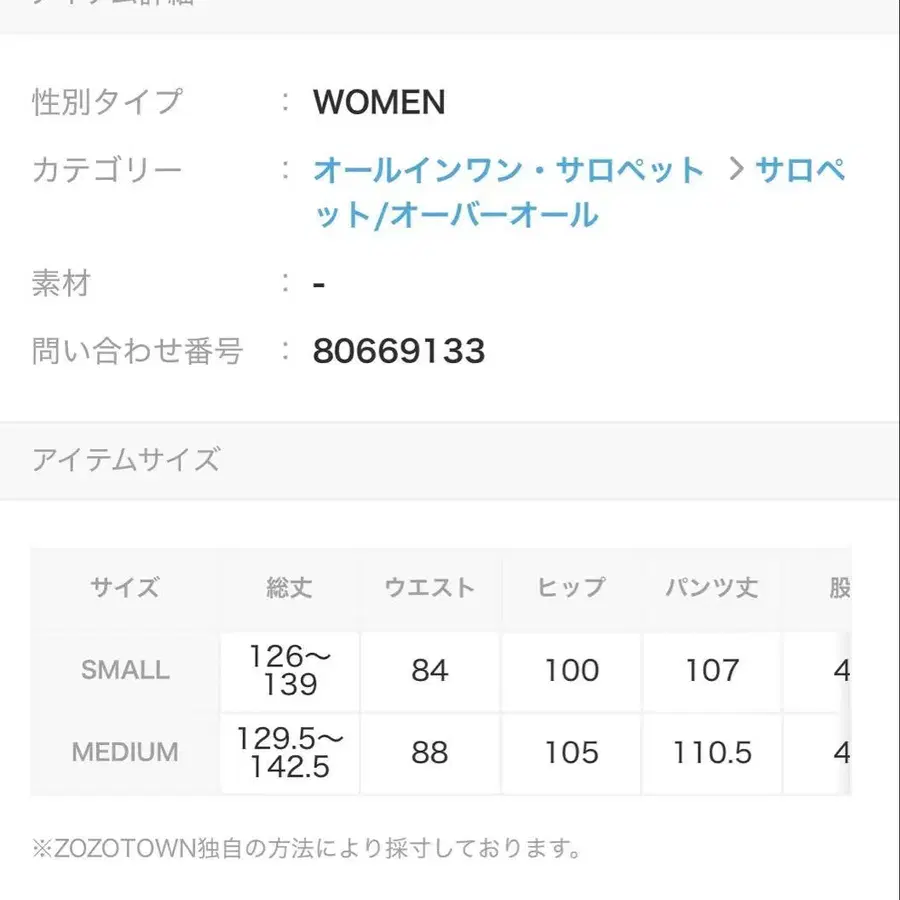
Task: Select the SMALL size row label
Action: pos(125,670)
